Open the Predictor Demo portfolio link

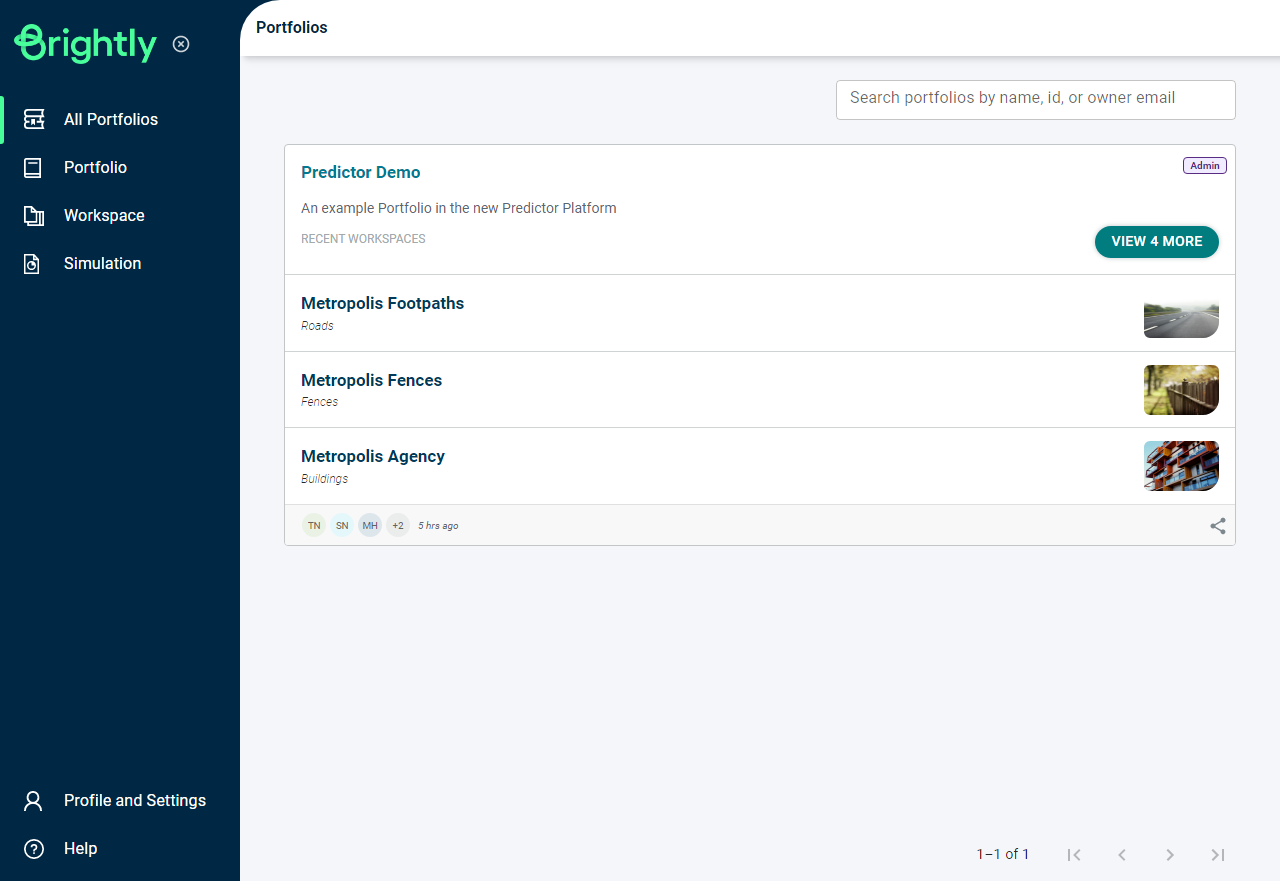tap(360, 172)
